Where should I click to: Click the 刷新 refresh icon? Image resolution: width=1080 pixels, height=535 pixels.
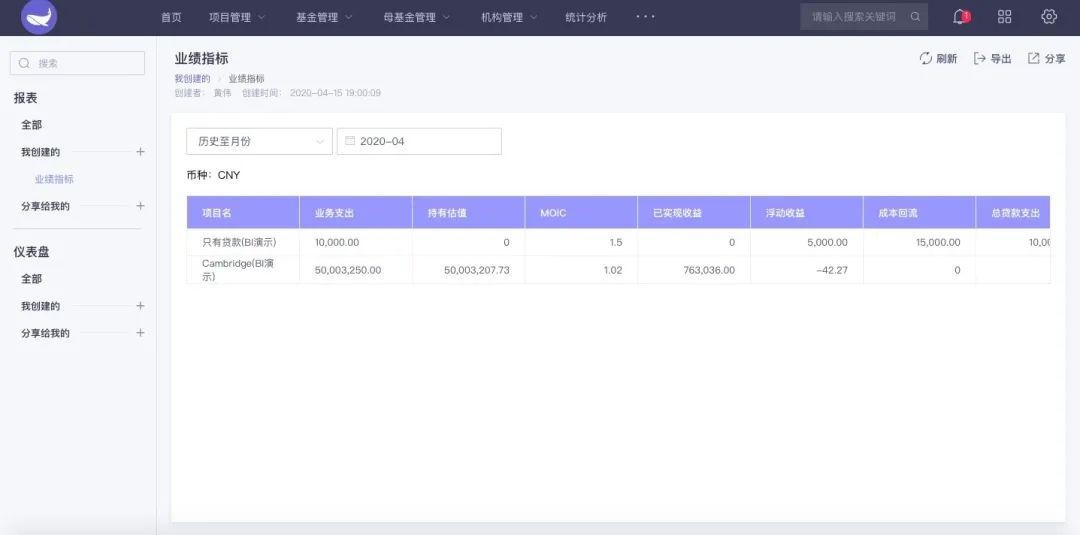[x=926, y=59]
